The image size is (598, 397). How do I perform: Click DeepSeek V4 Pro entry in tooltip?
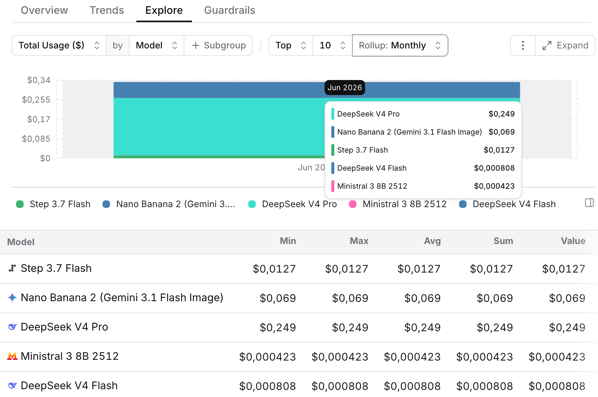click(423, 114)
